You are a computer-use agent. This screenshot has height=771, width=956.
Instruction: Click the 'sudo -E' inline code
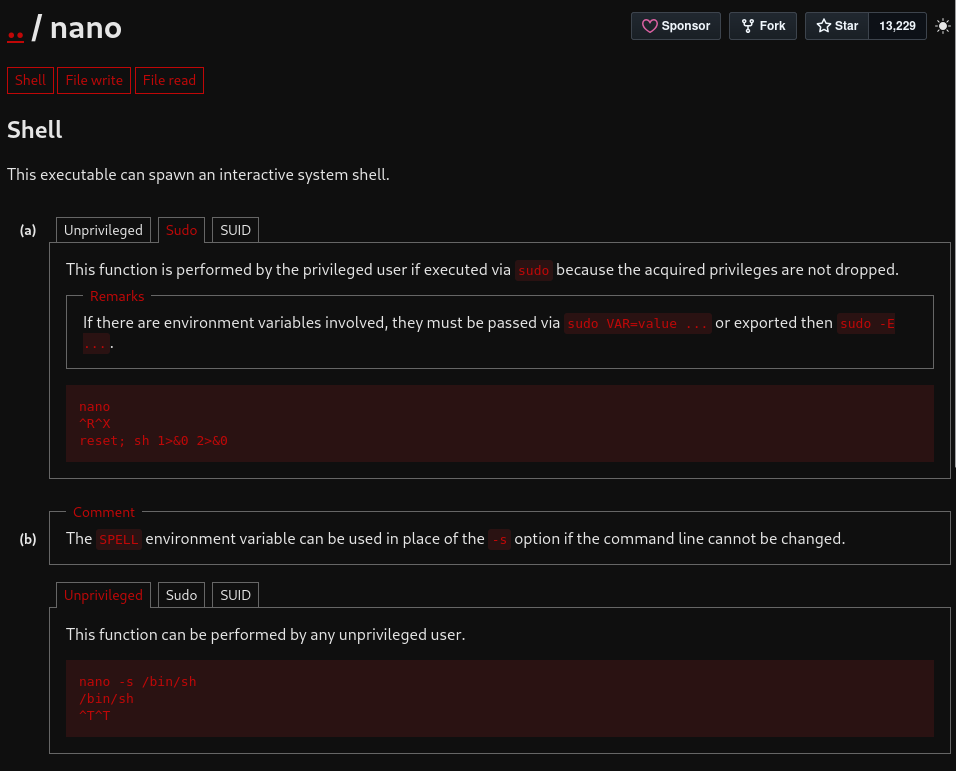[866, 323]
